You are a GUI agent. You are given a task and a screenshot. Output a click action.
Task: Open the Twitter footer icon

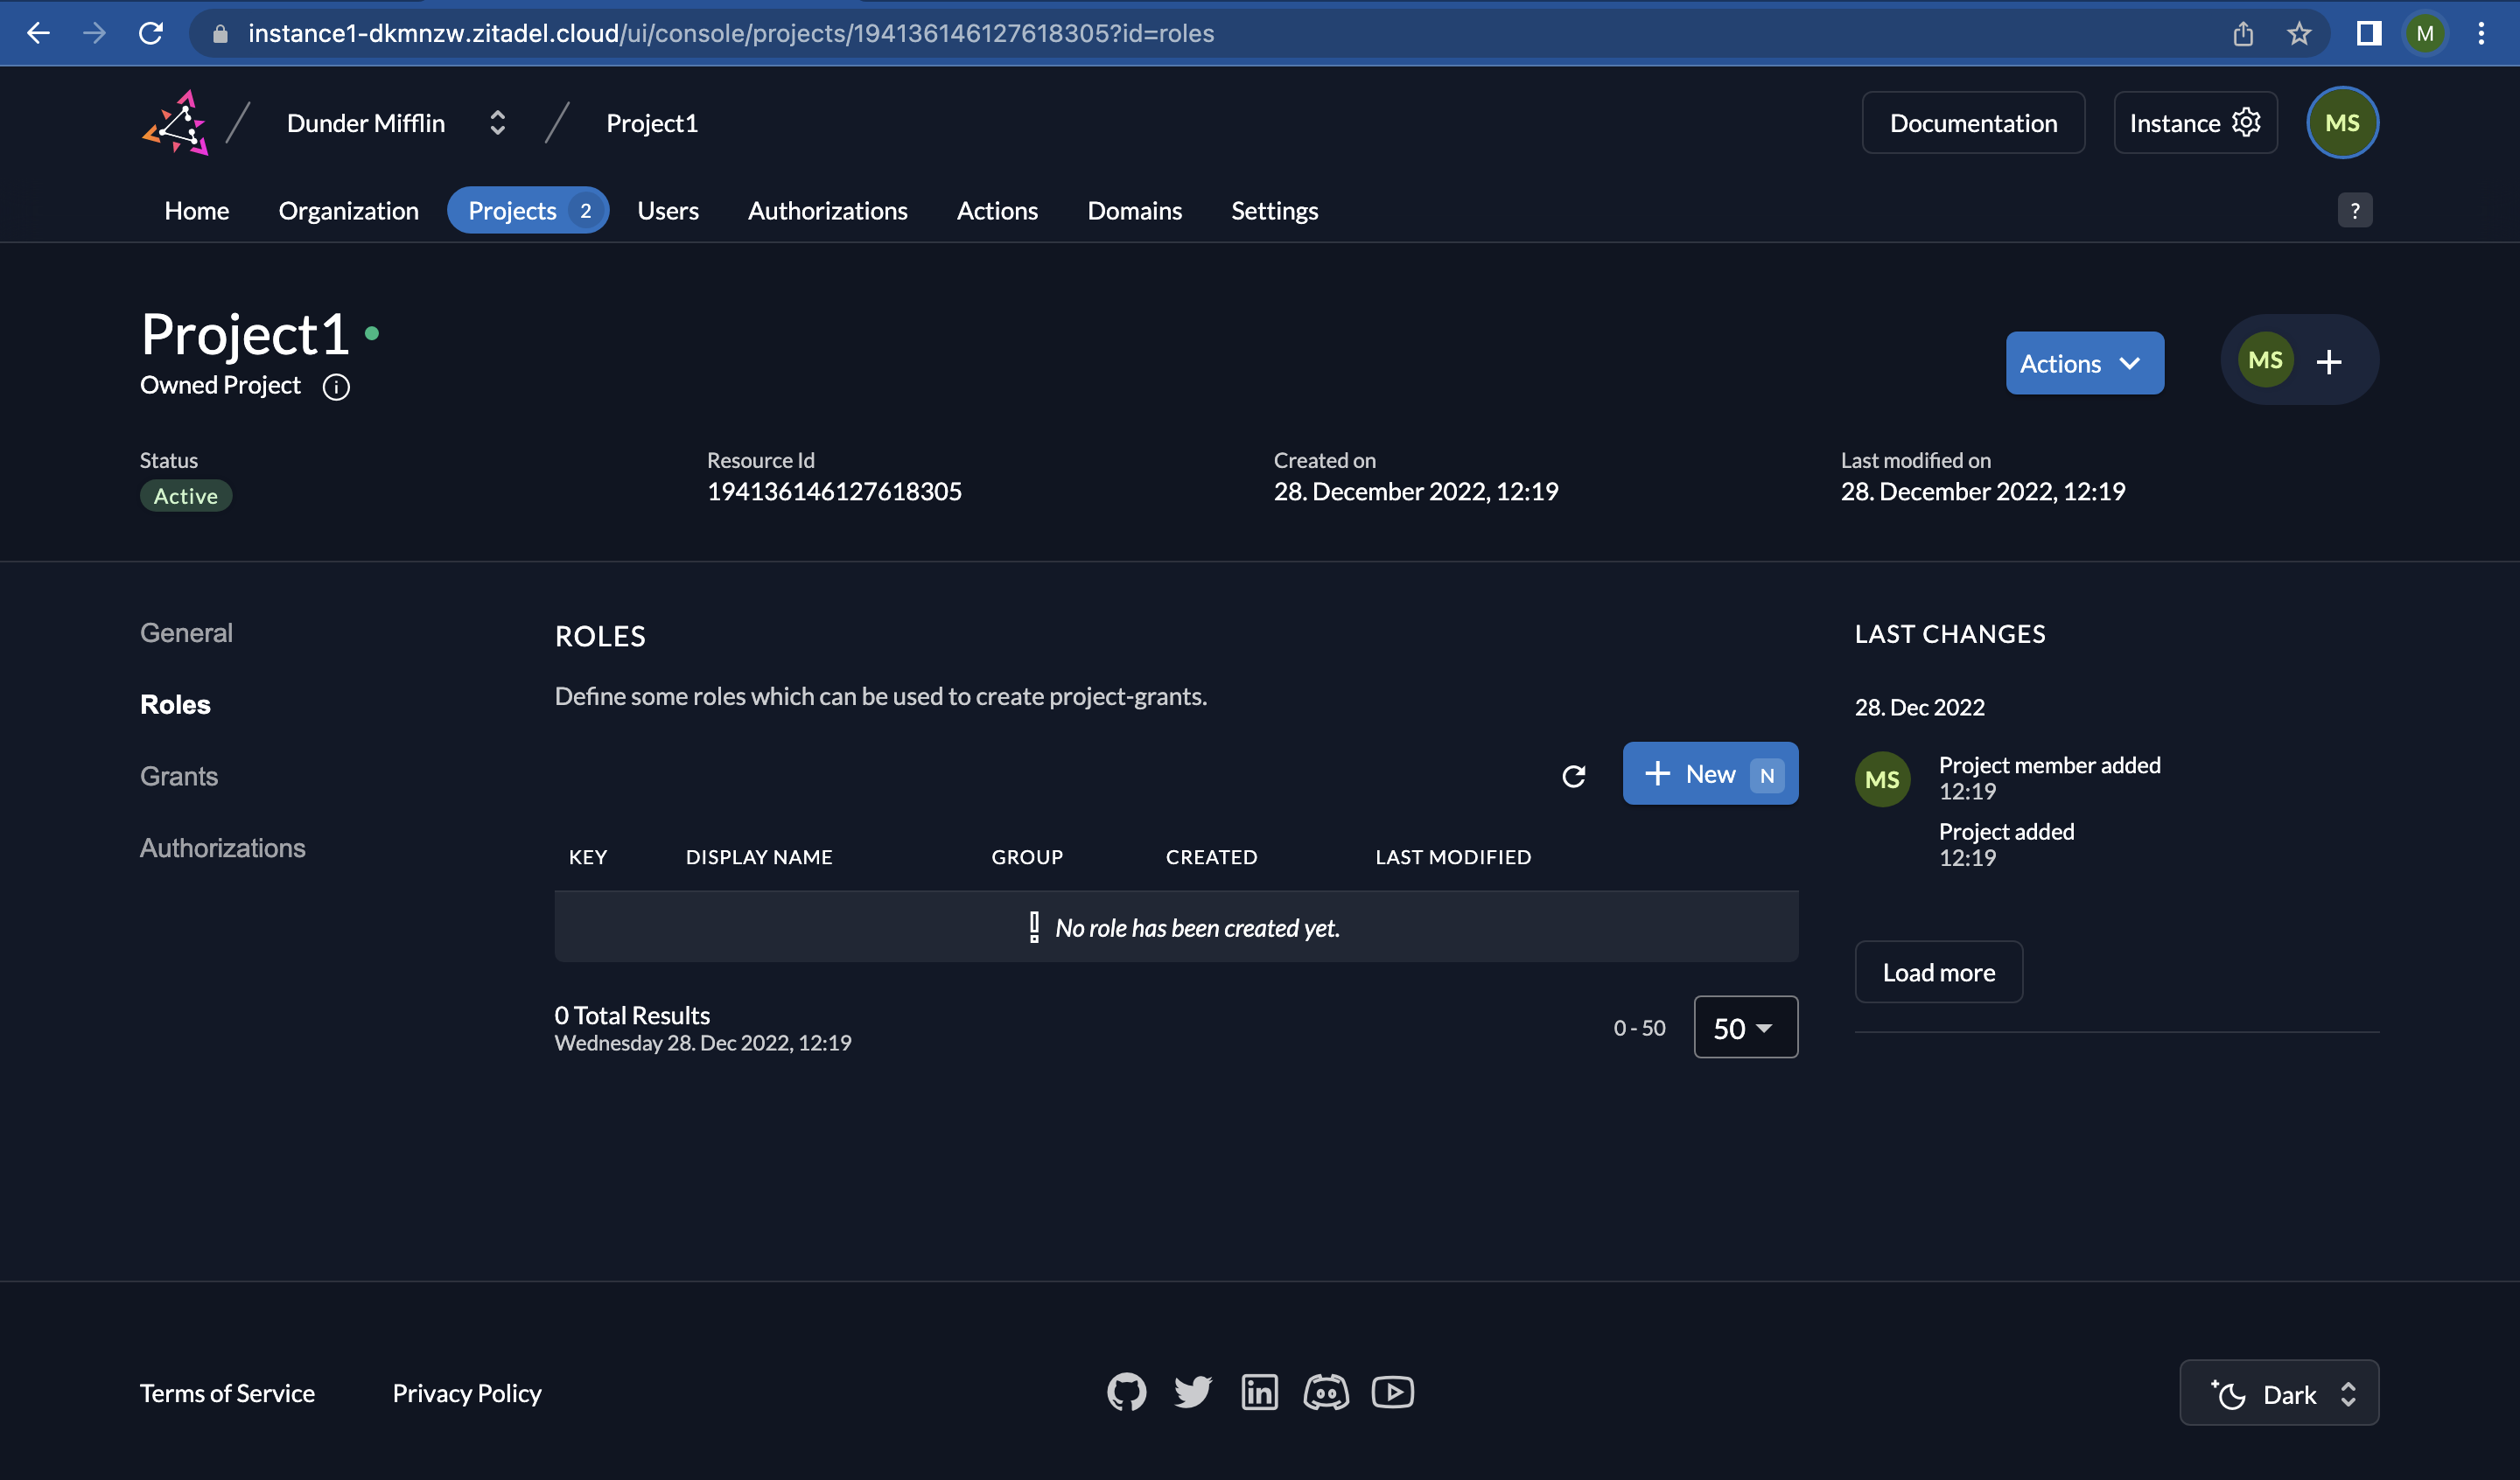[x=1192, y=1392]
